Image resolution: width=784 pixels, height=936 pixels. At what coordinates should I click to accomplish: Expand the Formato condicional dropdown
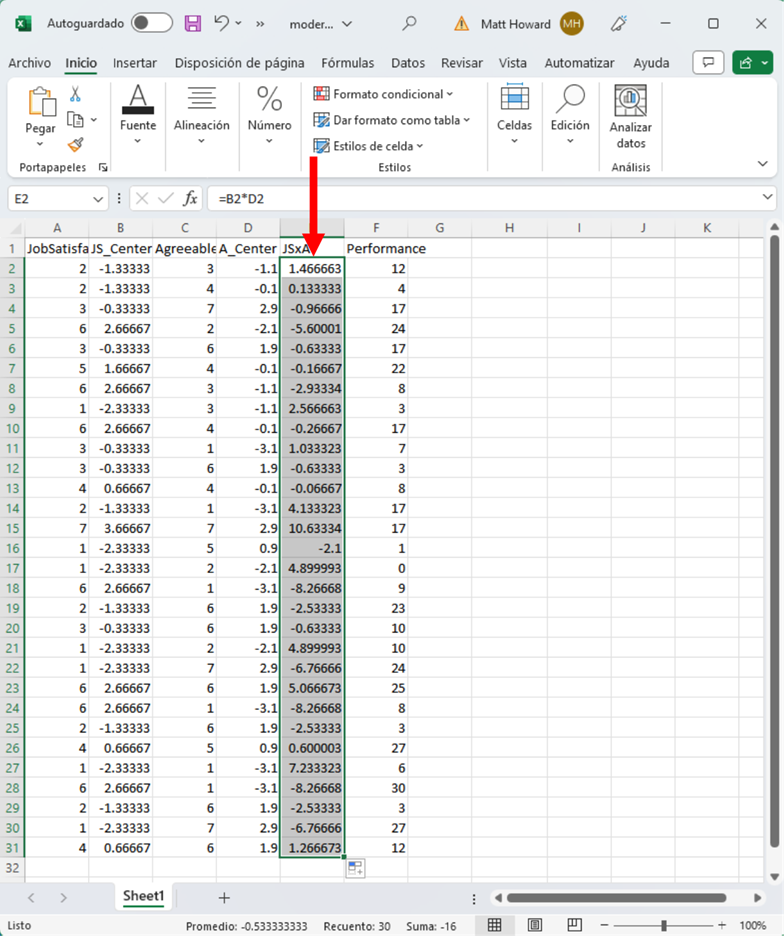click(383, 94)
